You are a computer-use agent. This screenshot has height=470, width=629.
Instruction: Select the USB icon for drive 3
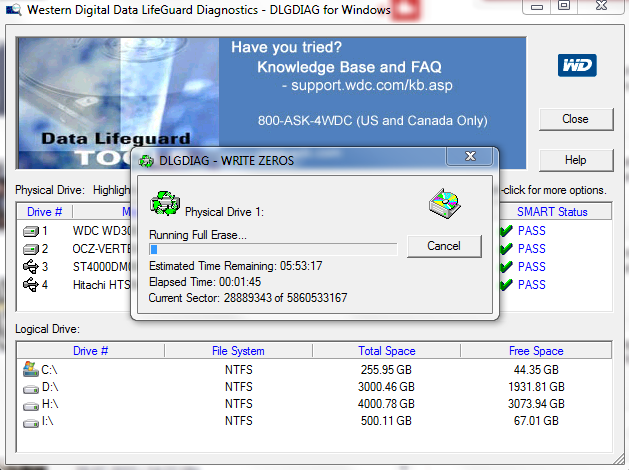(x=31, y=267)
